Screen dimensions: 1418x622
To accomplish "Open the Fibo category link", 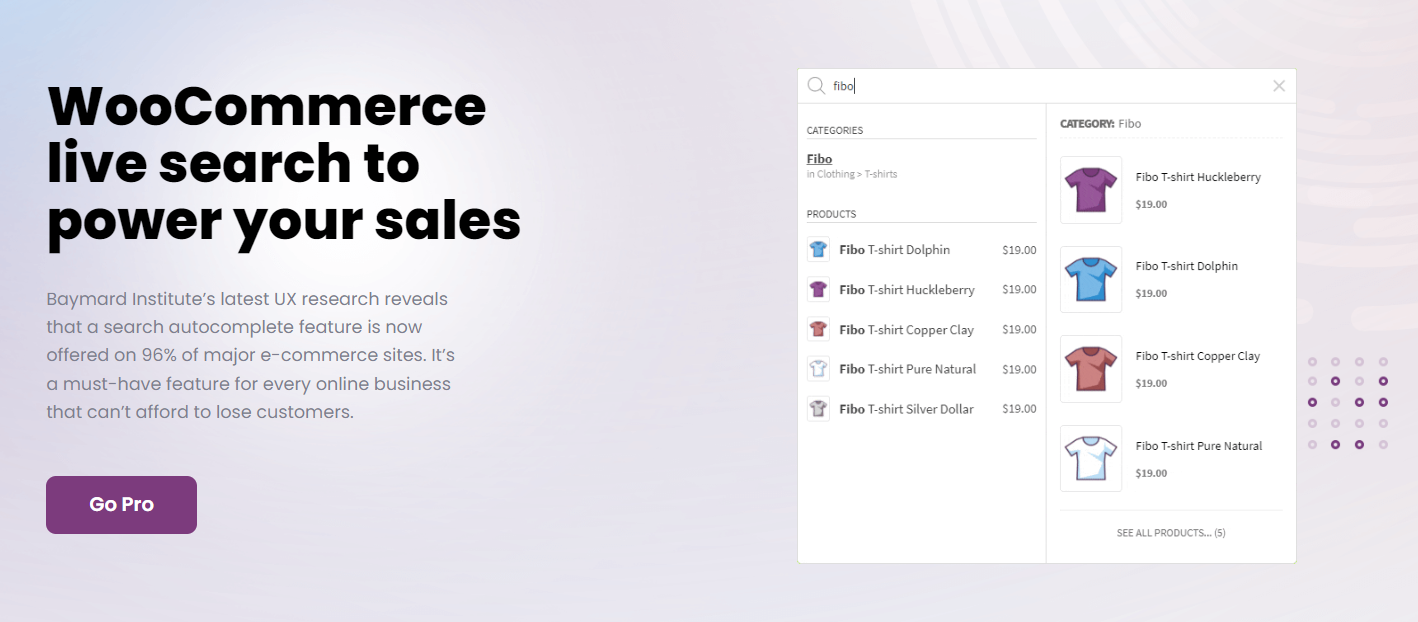I will tap(819, 159).
